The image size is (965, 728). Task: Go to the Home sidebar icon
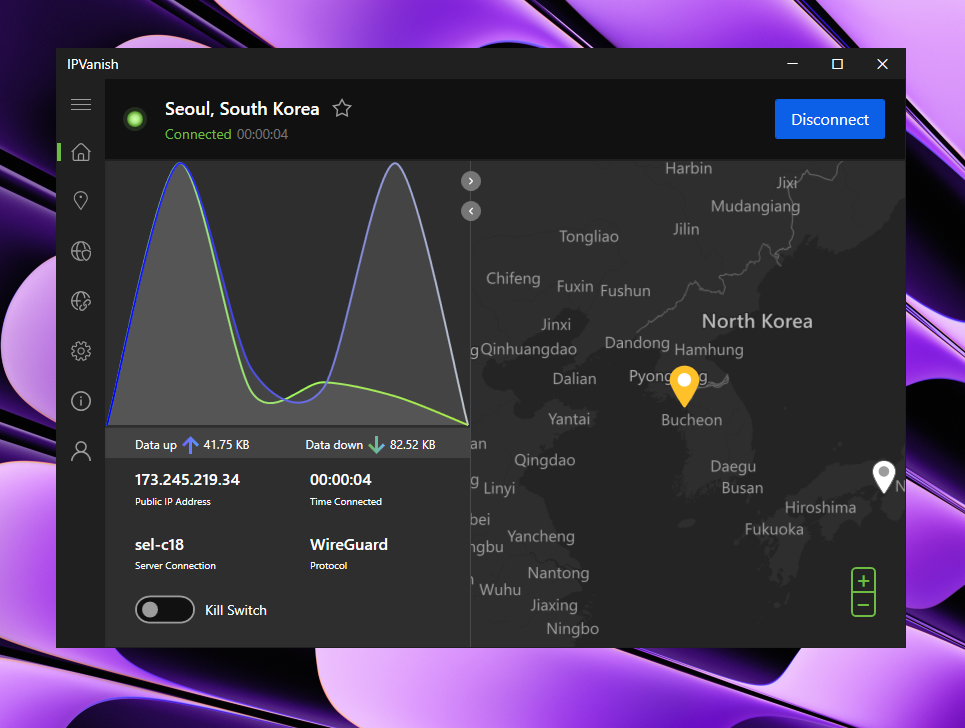(x=81, y=152)
